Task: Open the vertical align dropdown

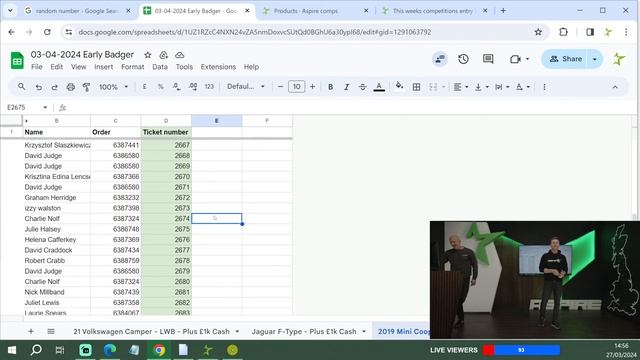Action: point(481,87)
